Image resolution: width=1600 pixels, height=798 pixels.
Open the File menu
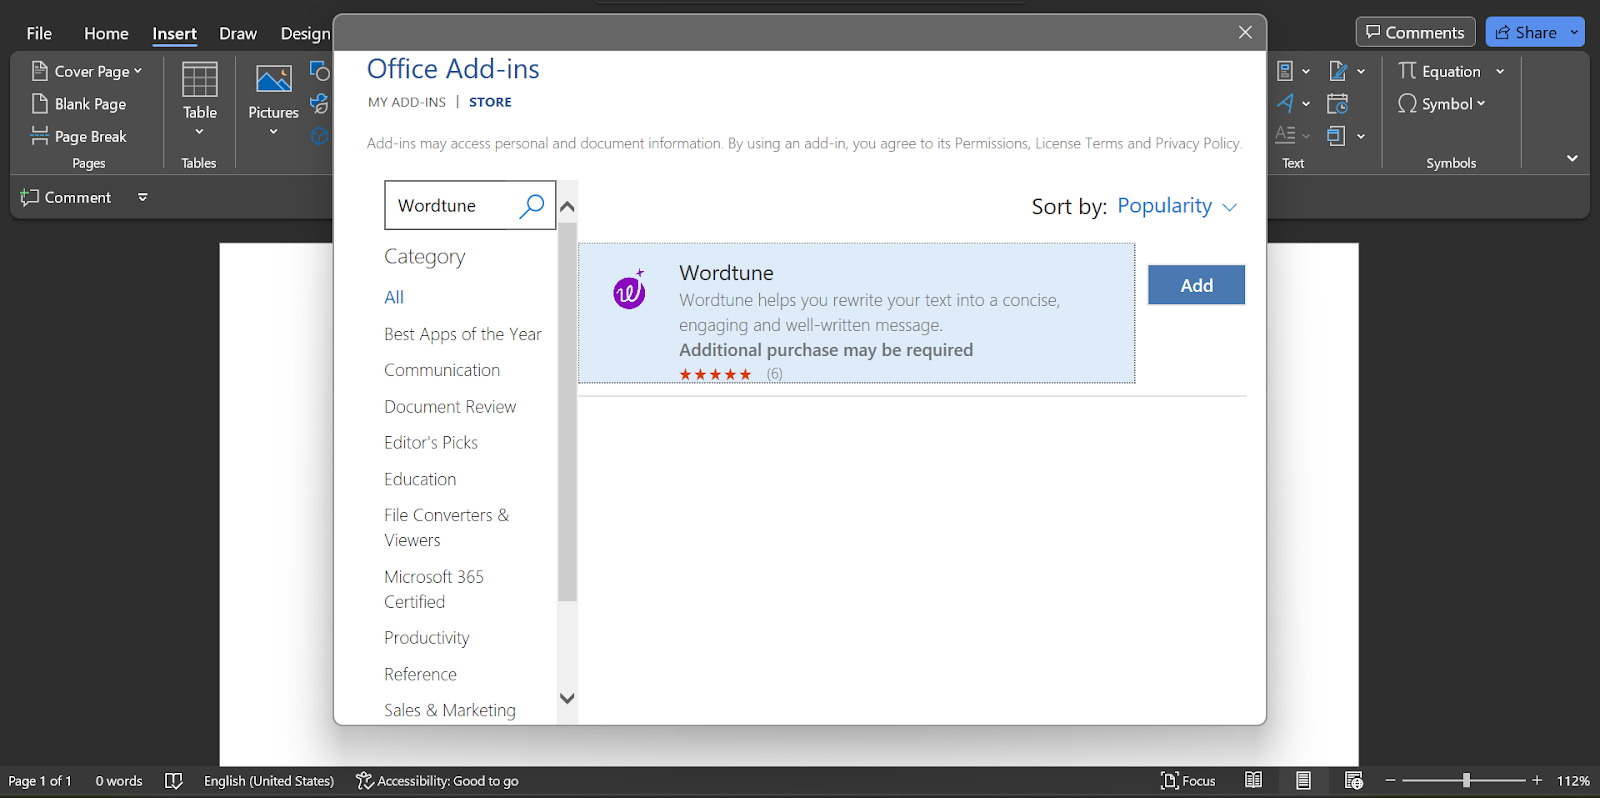tap(39, 33)
